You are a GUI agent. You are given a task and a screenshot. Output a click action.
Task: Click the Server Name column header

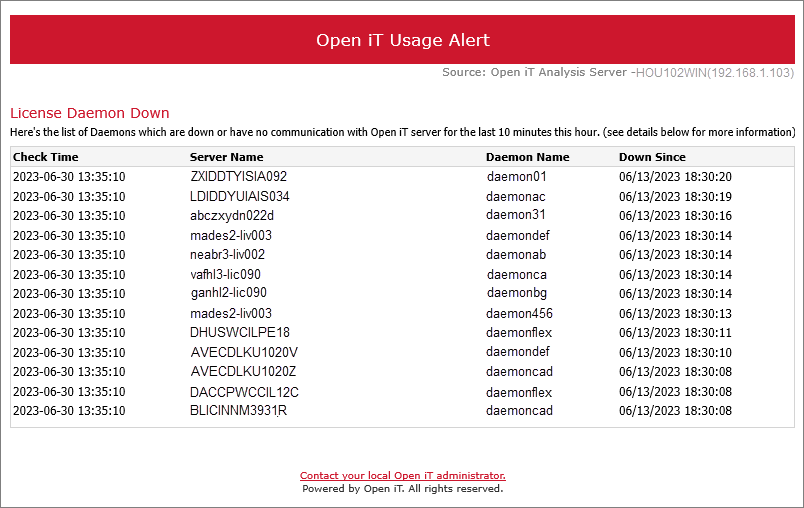(226, 157)
